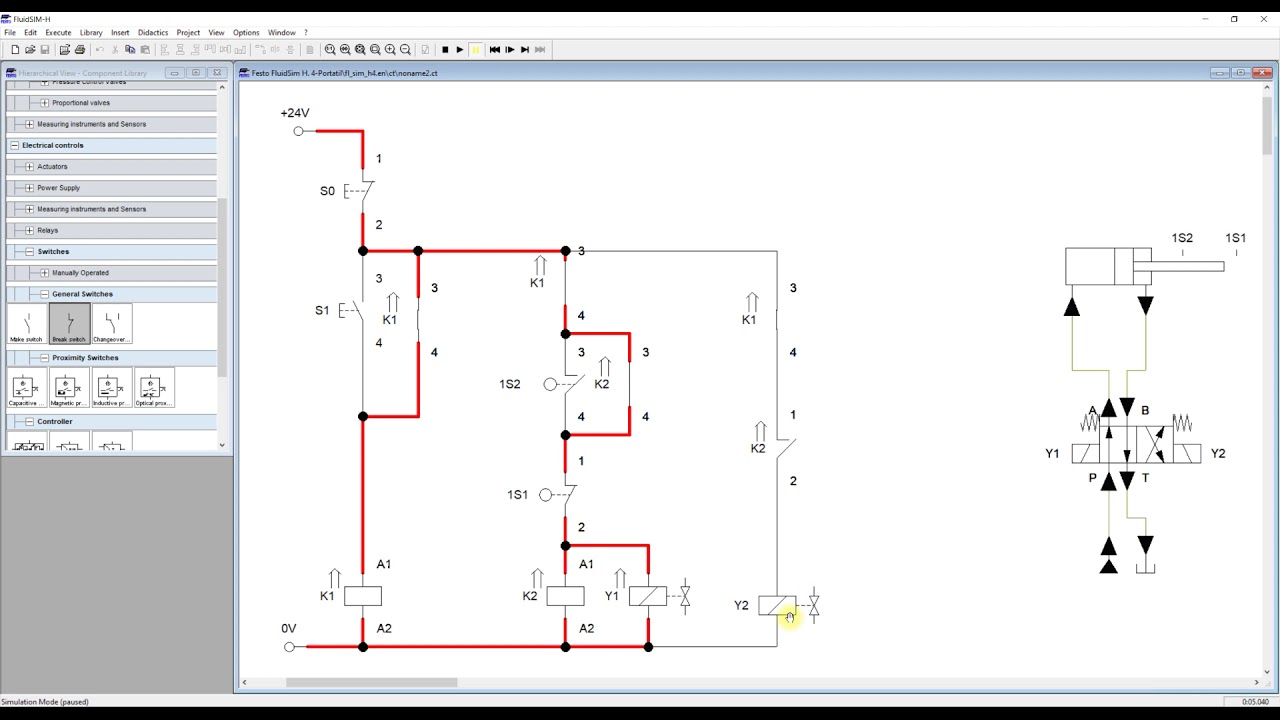Click the Zoom in magnifier icon

coord(390,50)
